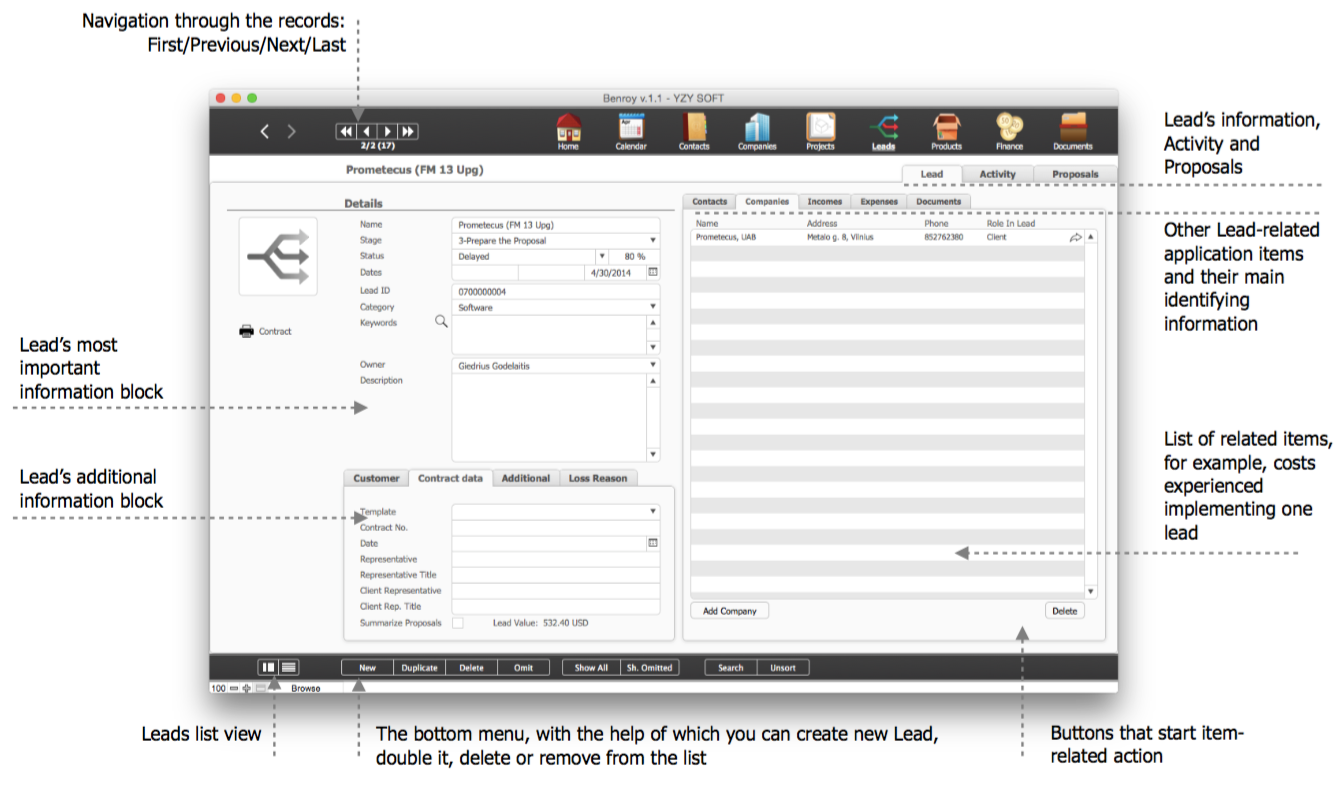The image size is (1344, 787).
Task: Go to the Companies module icon
Action: click(x=757, y=128)
